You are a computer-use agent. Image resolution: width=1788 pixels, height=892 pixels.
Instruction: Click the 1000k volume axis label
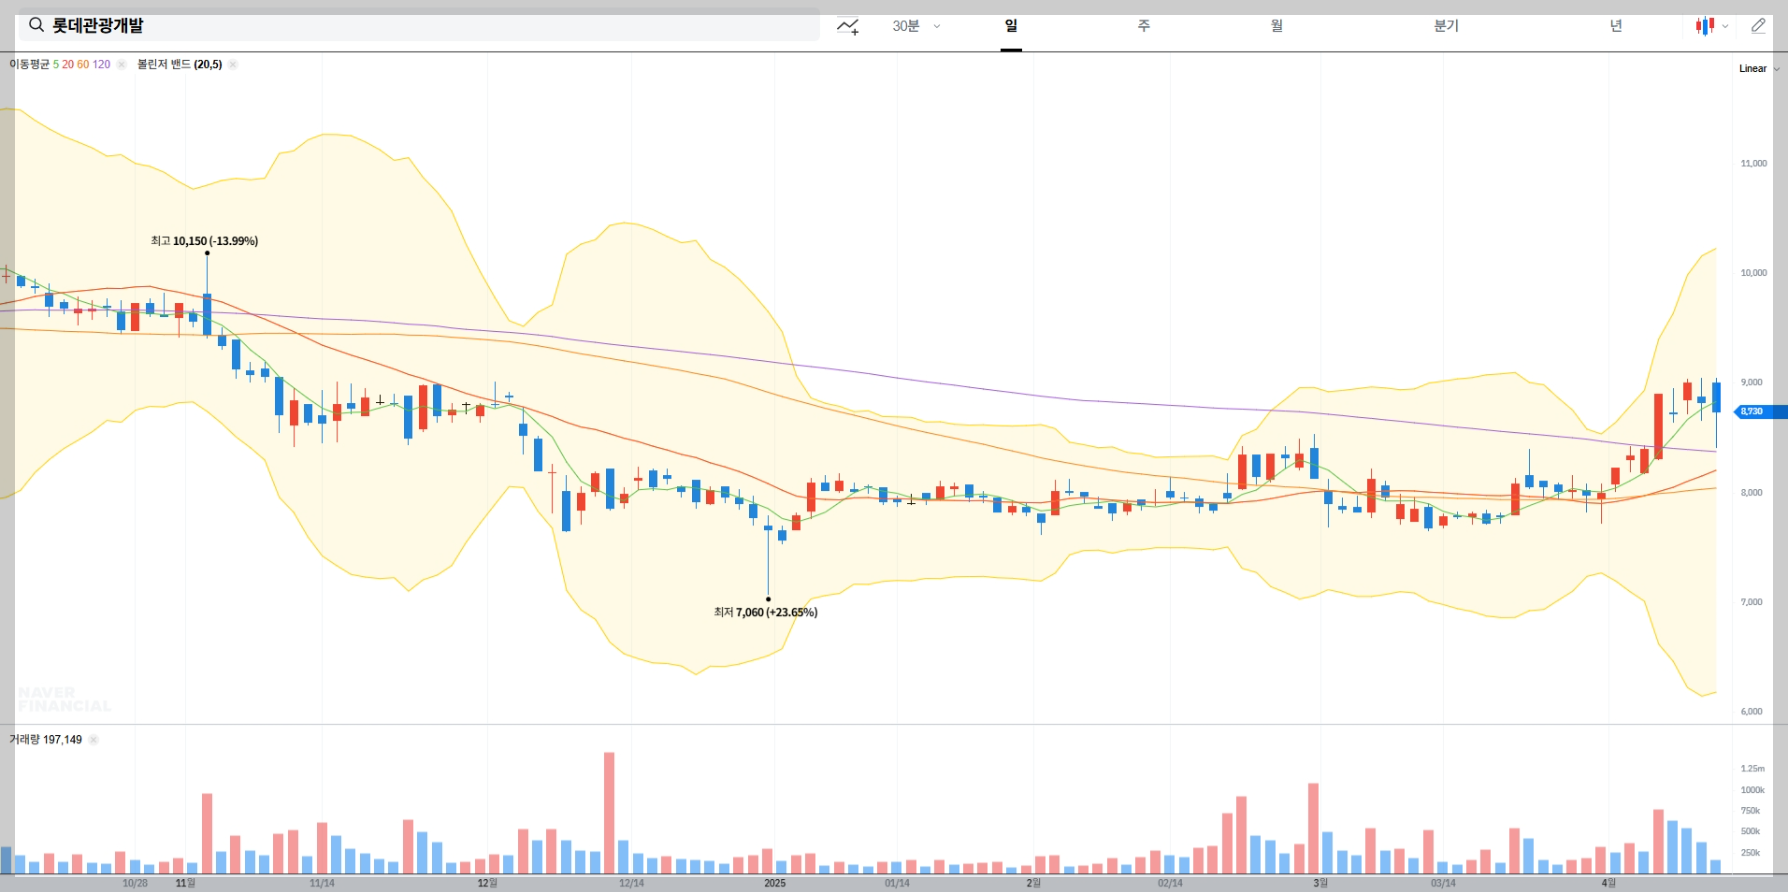coord(1752,790)
